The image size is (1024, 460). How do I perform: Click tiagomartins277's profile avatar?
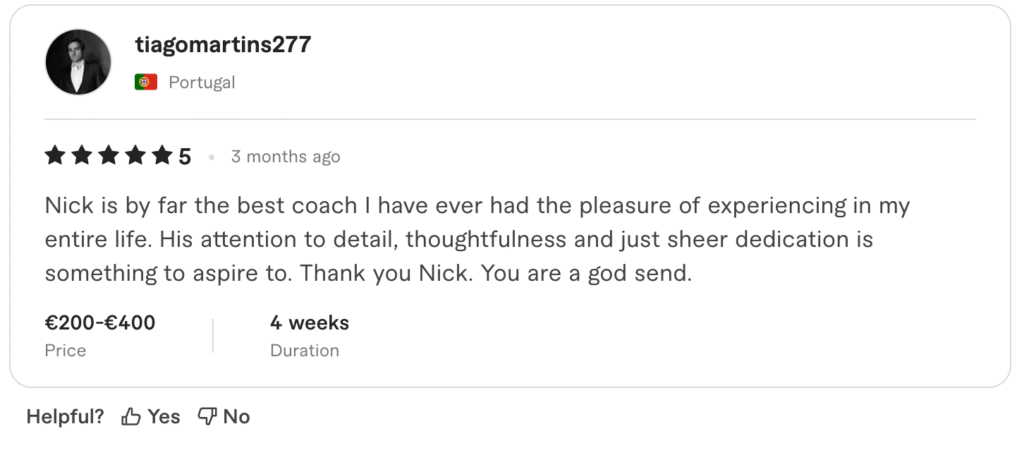coord(78,62)
